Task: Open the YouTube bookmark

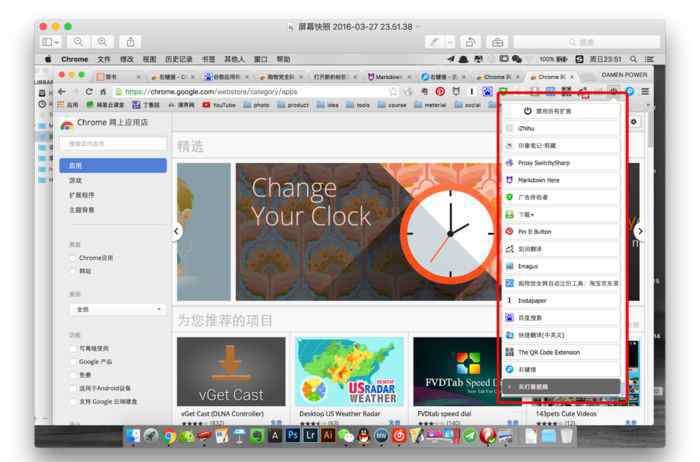Action: (219, 105)
